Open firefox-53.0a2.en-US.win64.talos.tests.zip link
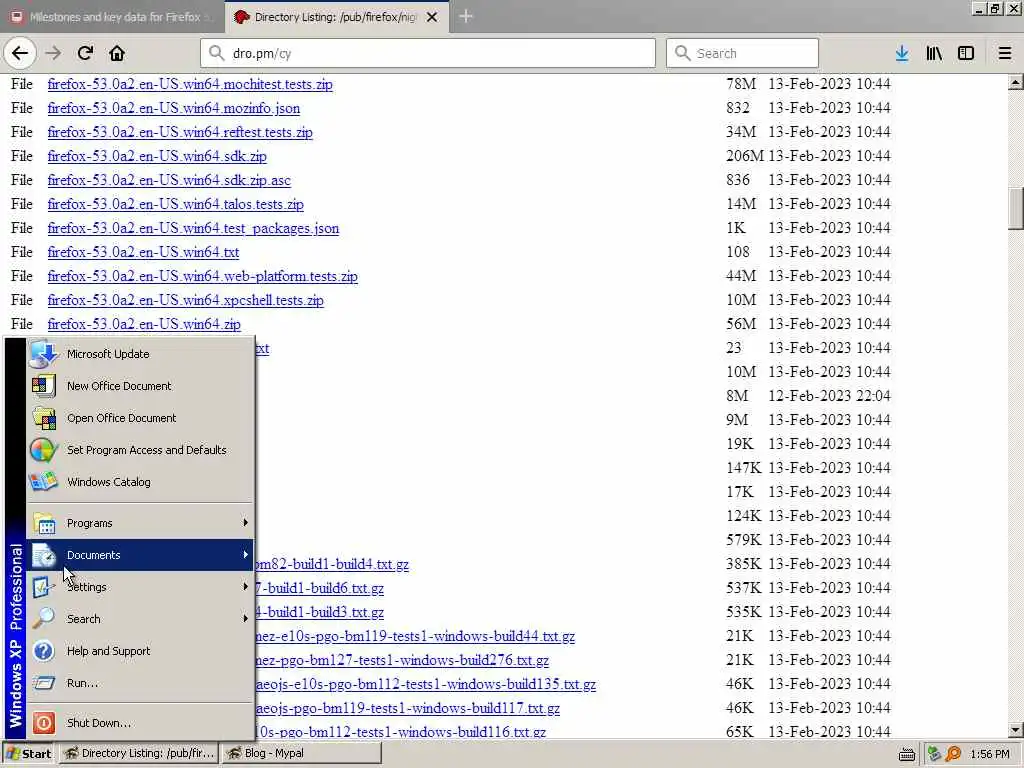The height and width of the screenshot is (768, 1024). coord(176,204)
